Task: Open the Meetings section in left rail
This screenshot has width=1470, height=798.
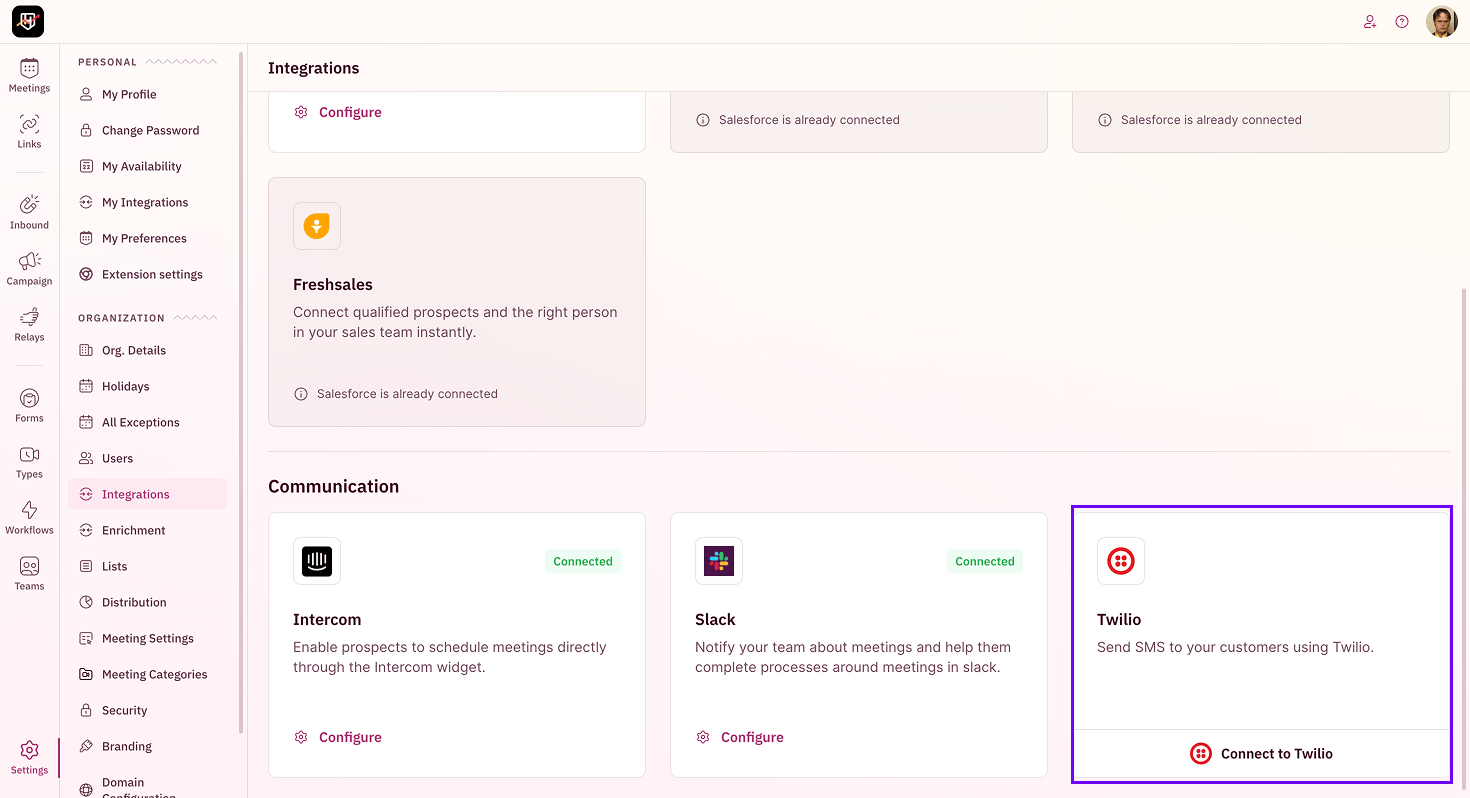Action: pyautogui.click(x=29, y=75)
